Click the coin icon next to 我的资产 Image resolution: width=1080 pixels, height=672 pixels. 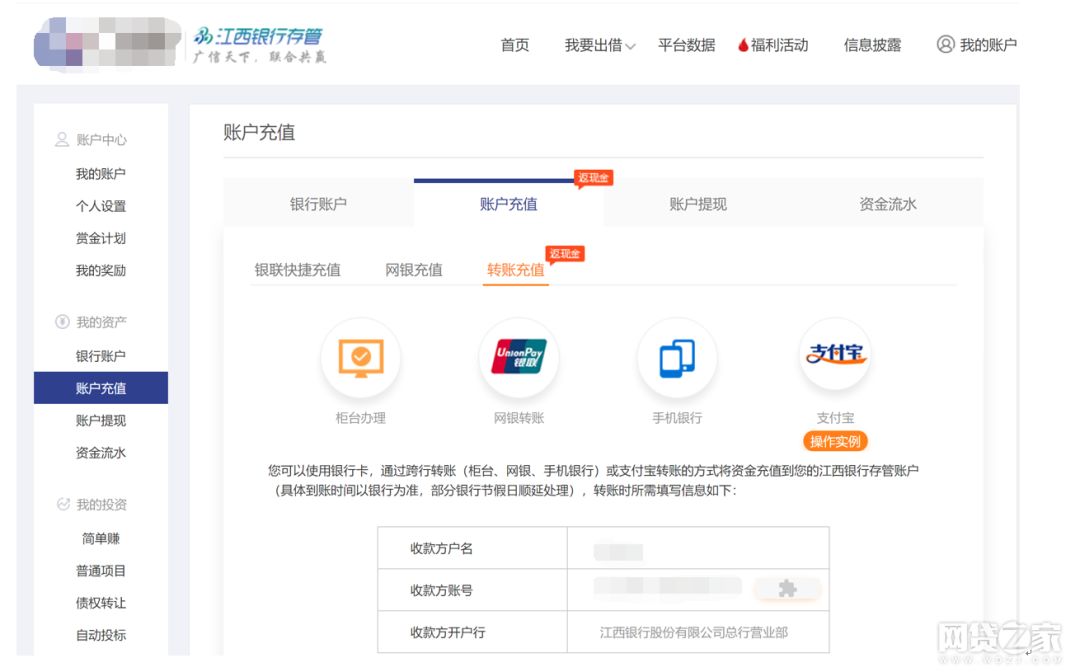pos(62,322)
